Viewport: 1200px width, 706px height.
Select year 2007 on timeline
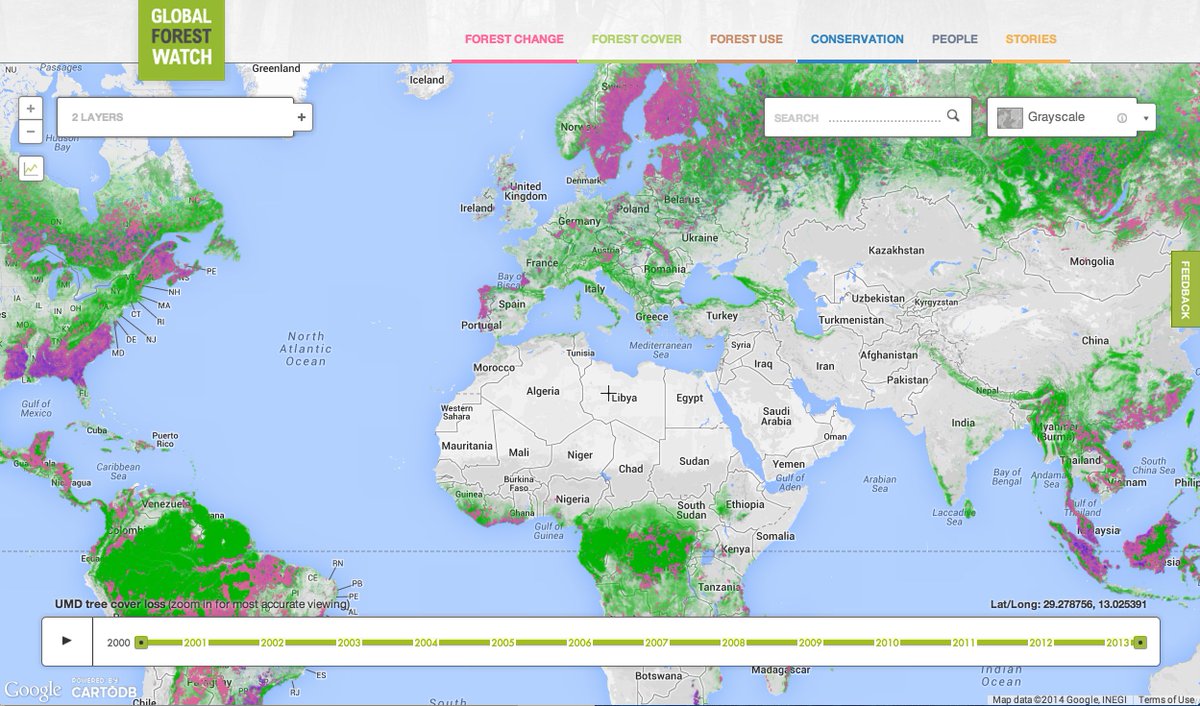click(657, 642)
